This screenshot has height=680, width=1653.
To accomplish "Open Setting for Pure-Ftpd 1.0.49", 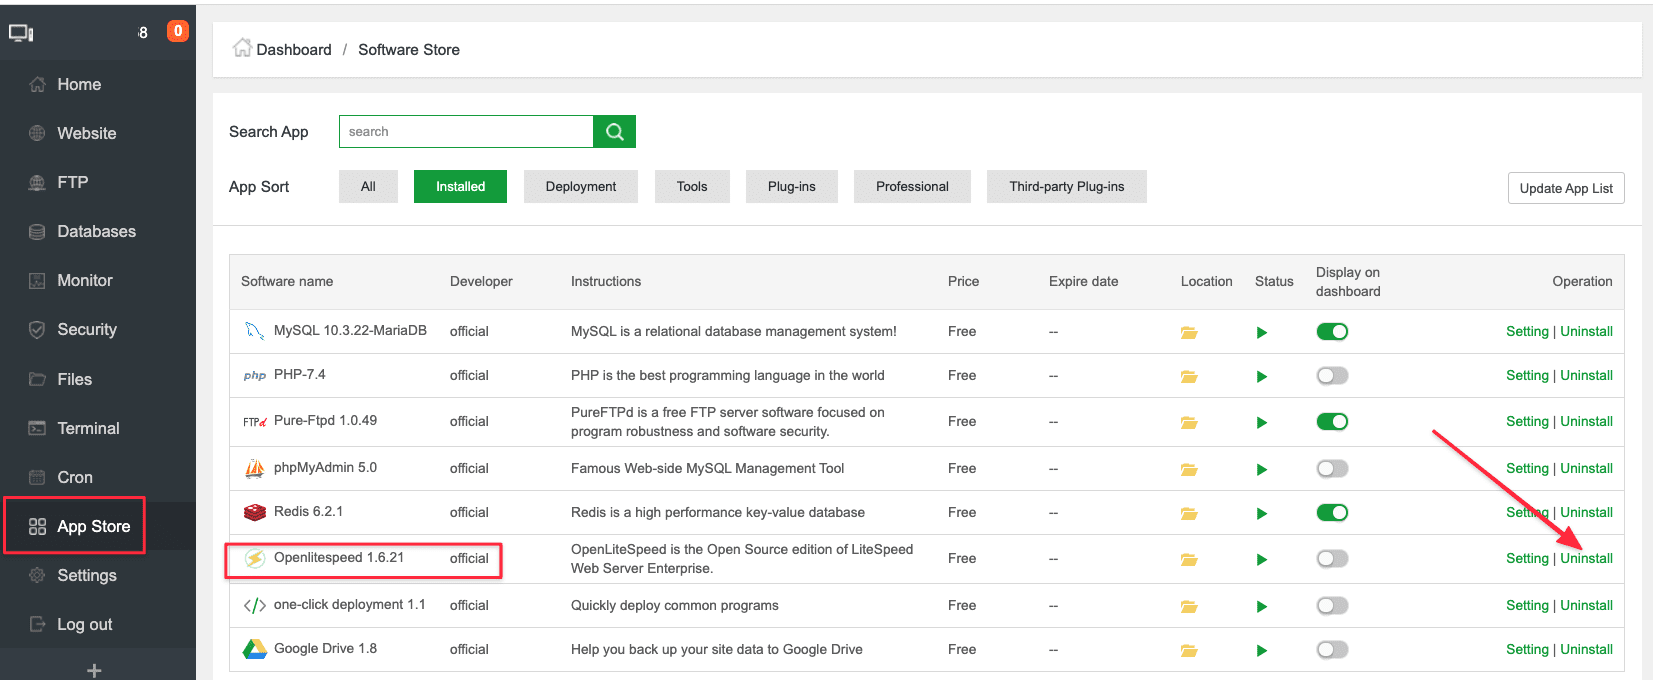I will click(1526, 422).
